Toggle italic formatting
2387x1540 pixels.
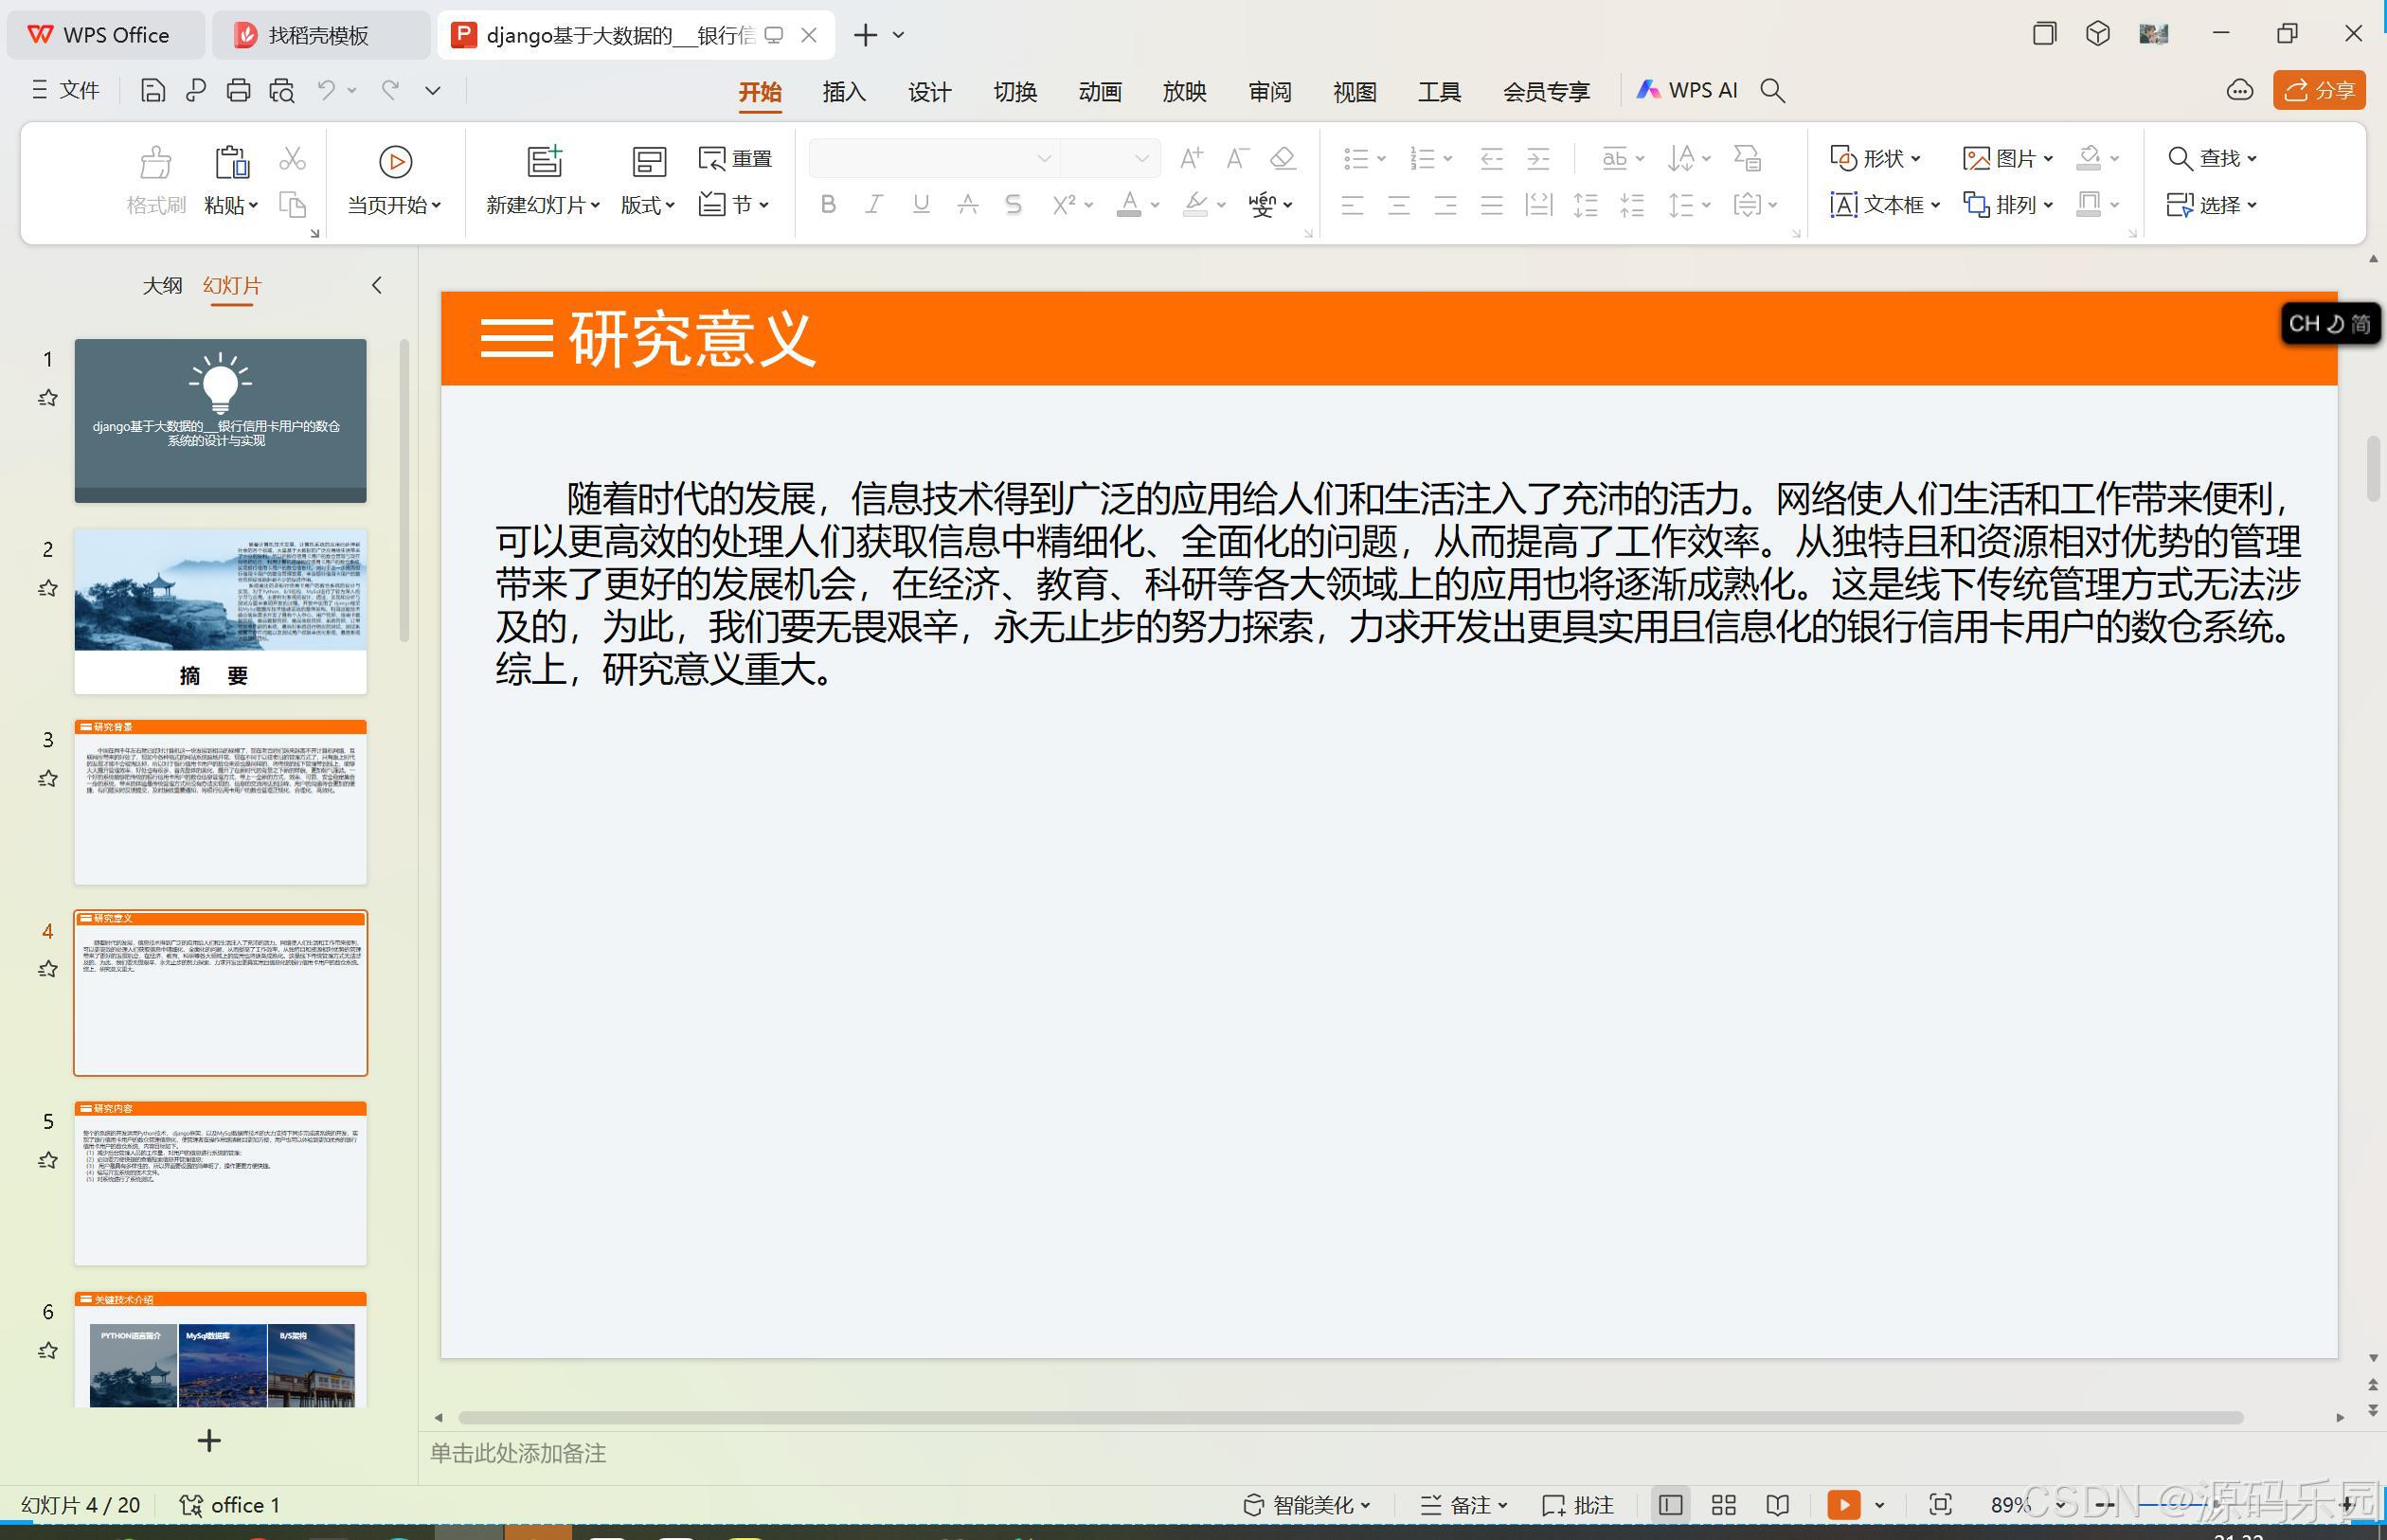click(x=874, y=205)
